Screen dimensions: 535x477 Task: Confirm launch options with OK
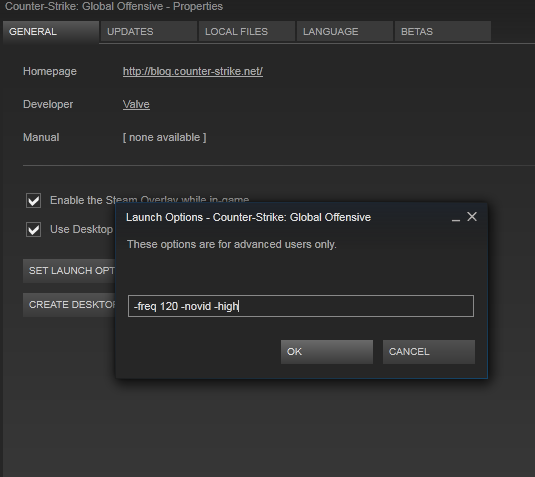[x=327, y=352]
